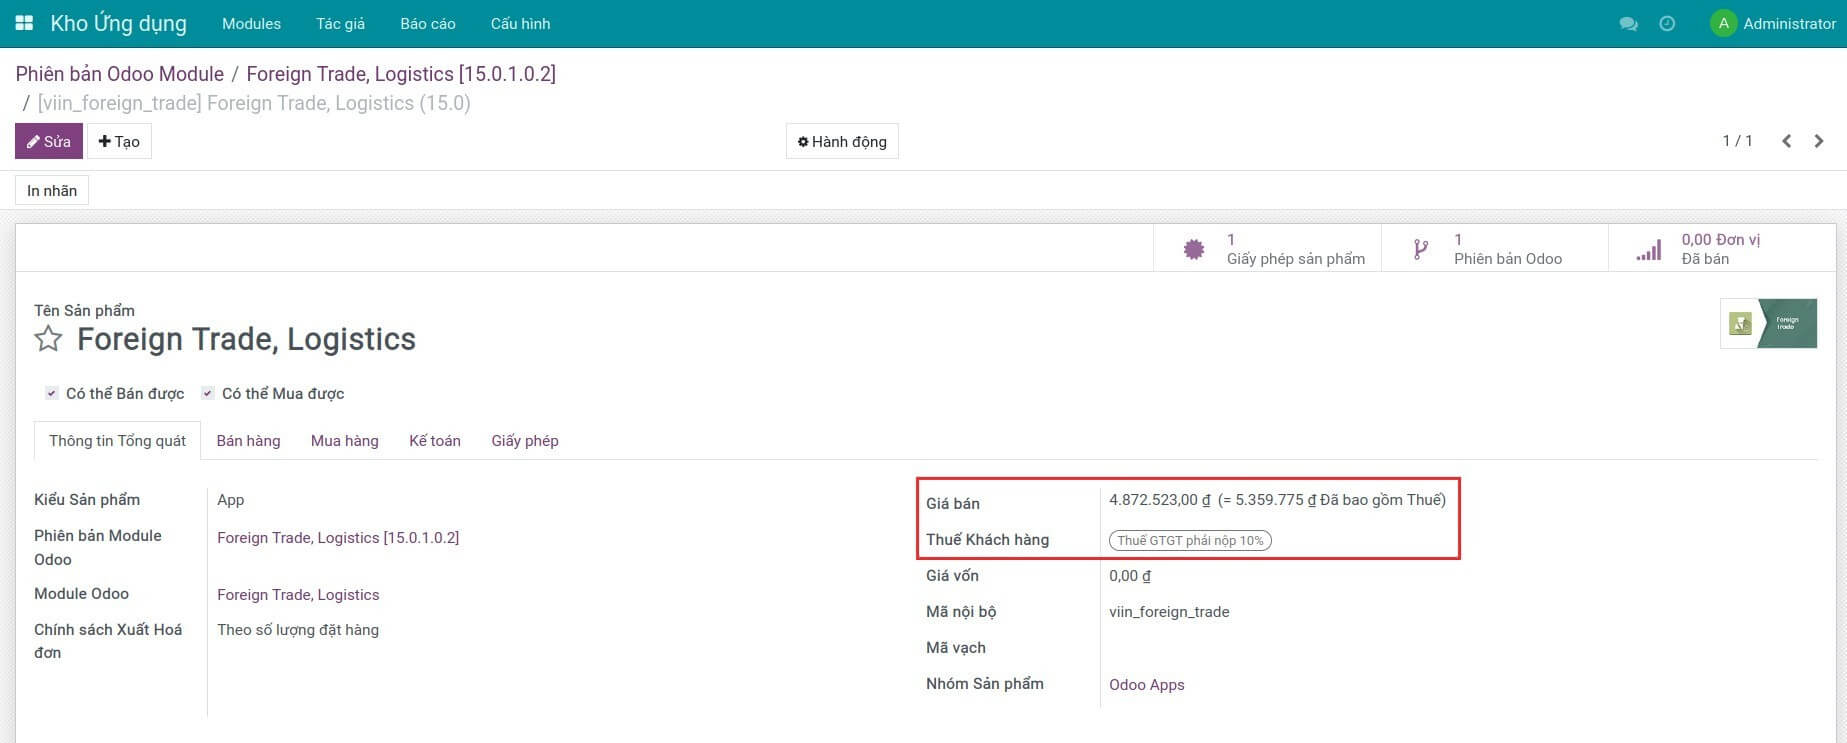
Task: Switch to the Giấy phép tab
Action: tap(525, 441)
